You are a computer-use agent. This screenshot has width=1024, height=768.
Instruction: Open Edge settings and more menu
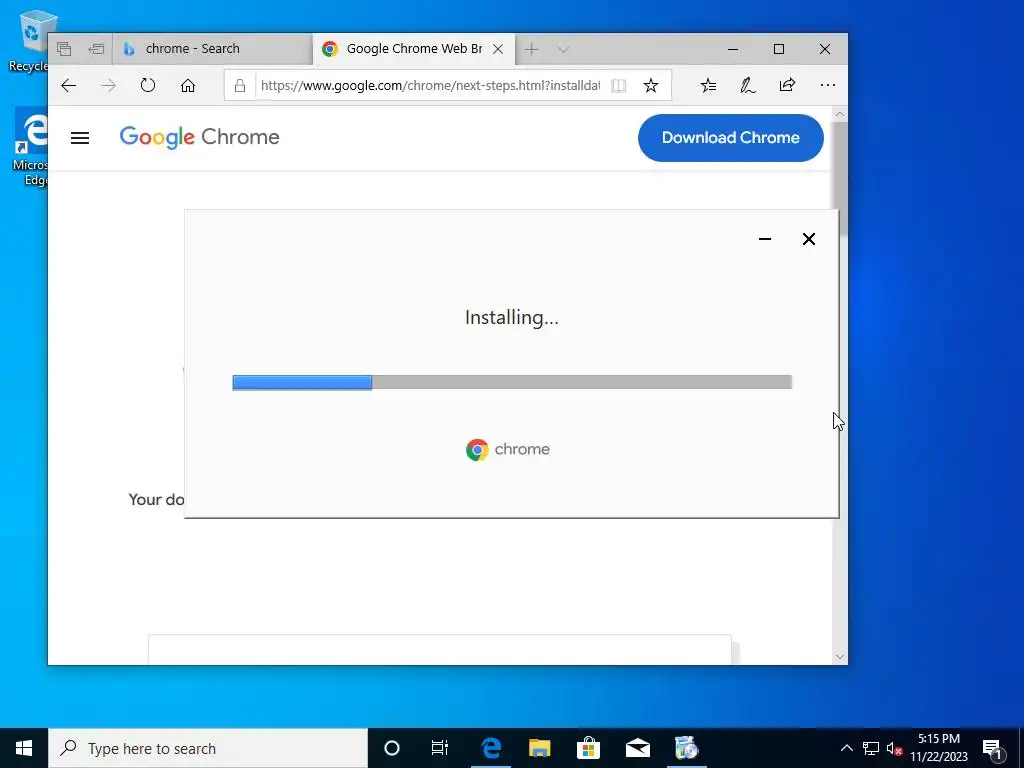click(x=827, y=85)
